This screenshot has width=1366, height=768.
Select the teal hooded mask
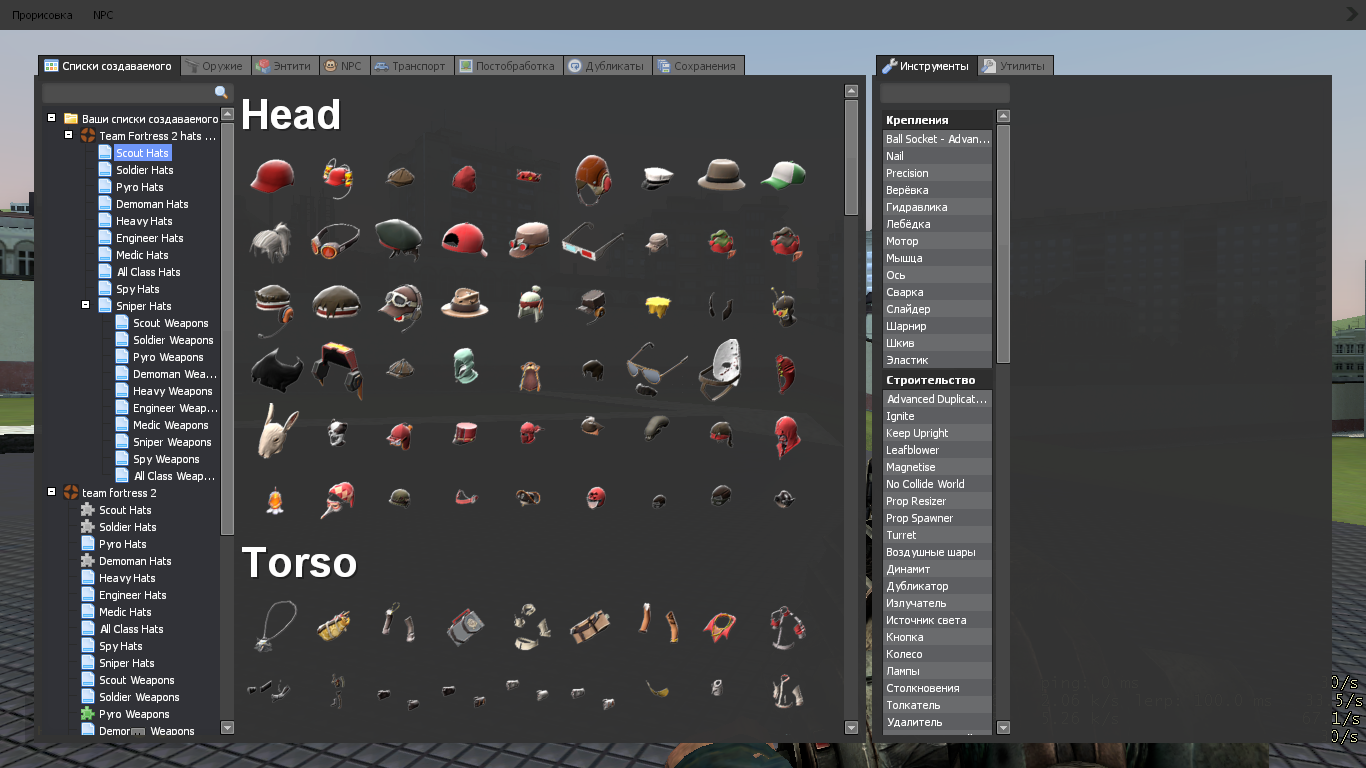click(465, 367)
